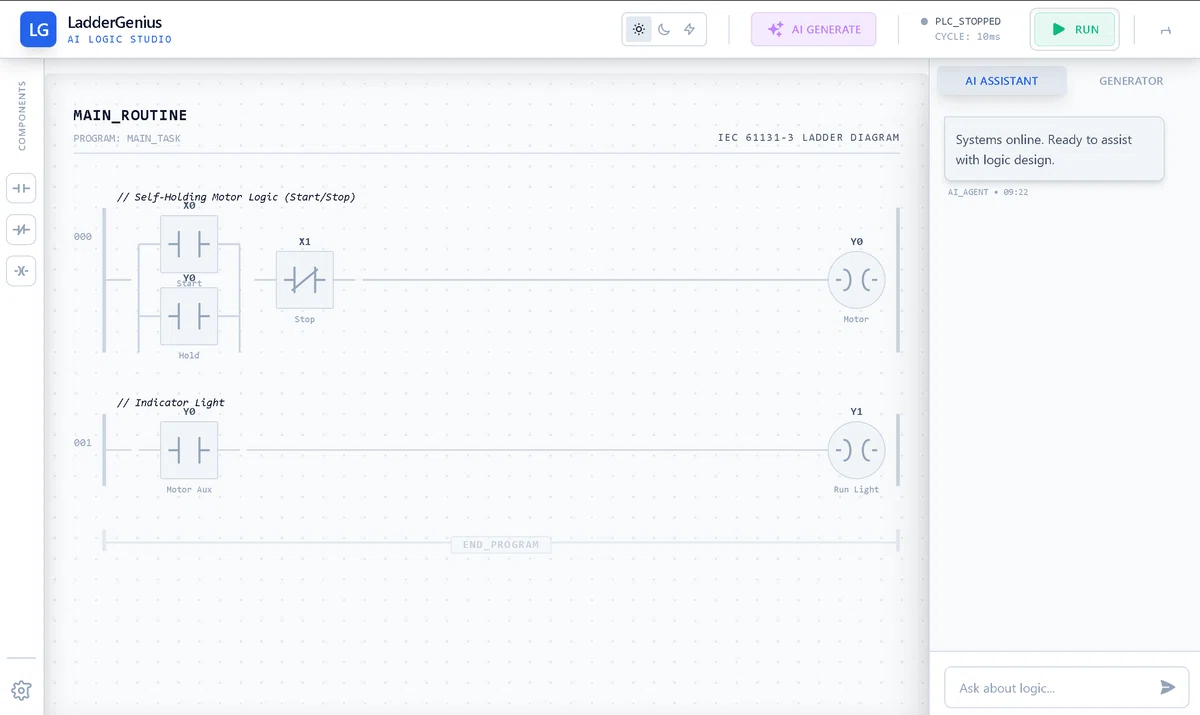This screenshot has height=715, width=1200.
Task: Select the Y0 Motor Aux contact
Action: (189, 450)
